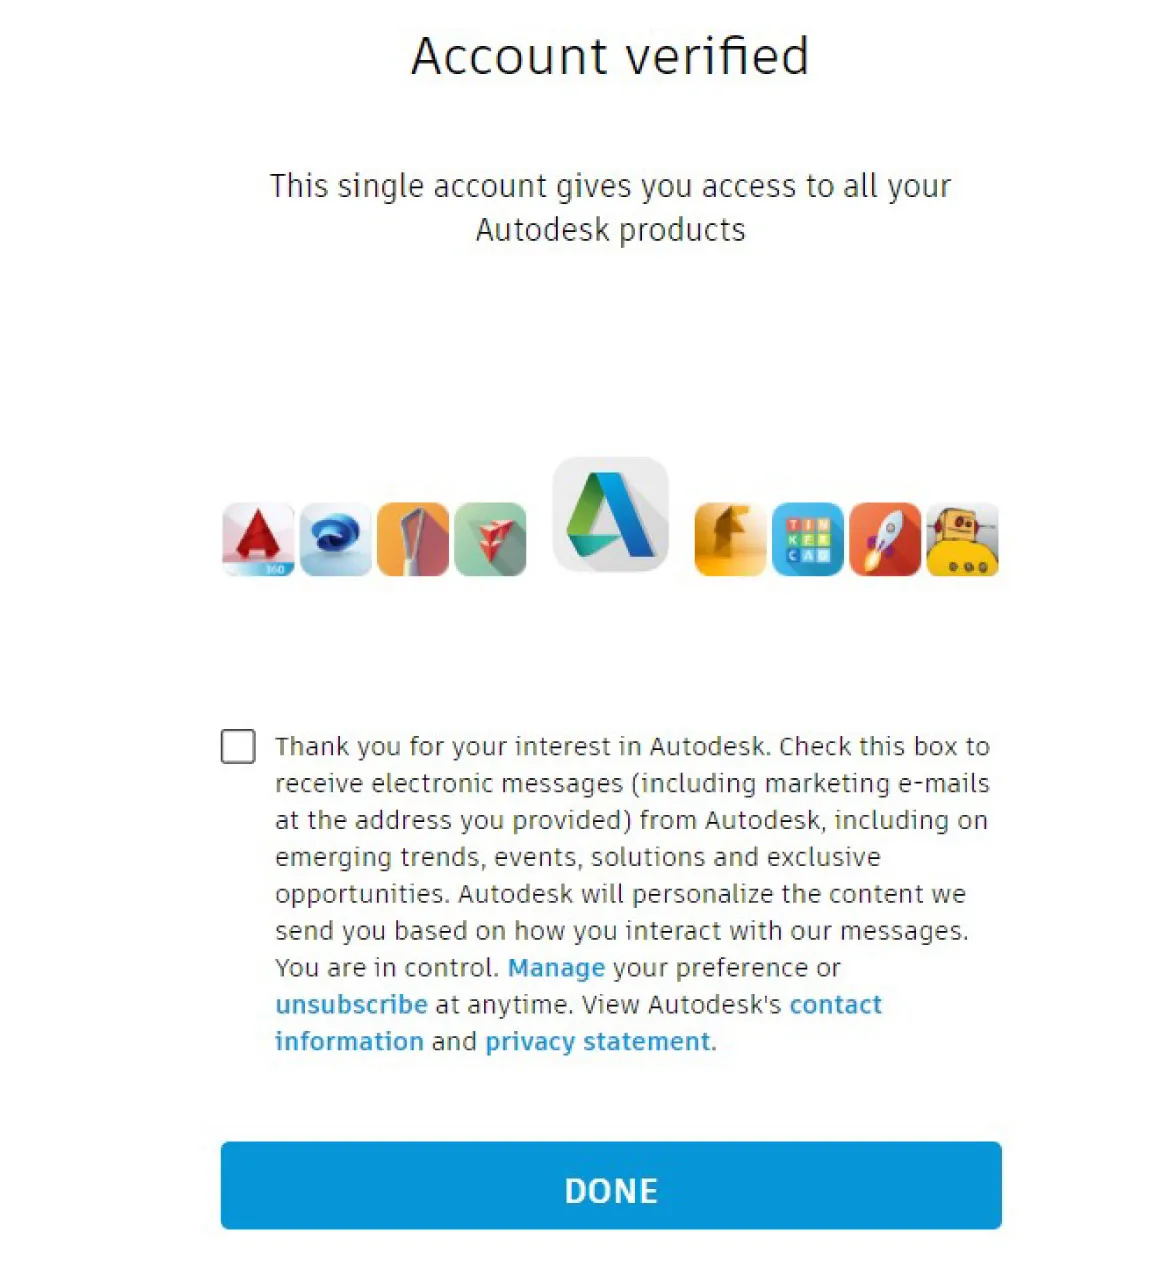Click the red AutoCAD 360 product icon
Viewport: 1171px width, 1263px height.
[258, 540]
